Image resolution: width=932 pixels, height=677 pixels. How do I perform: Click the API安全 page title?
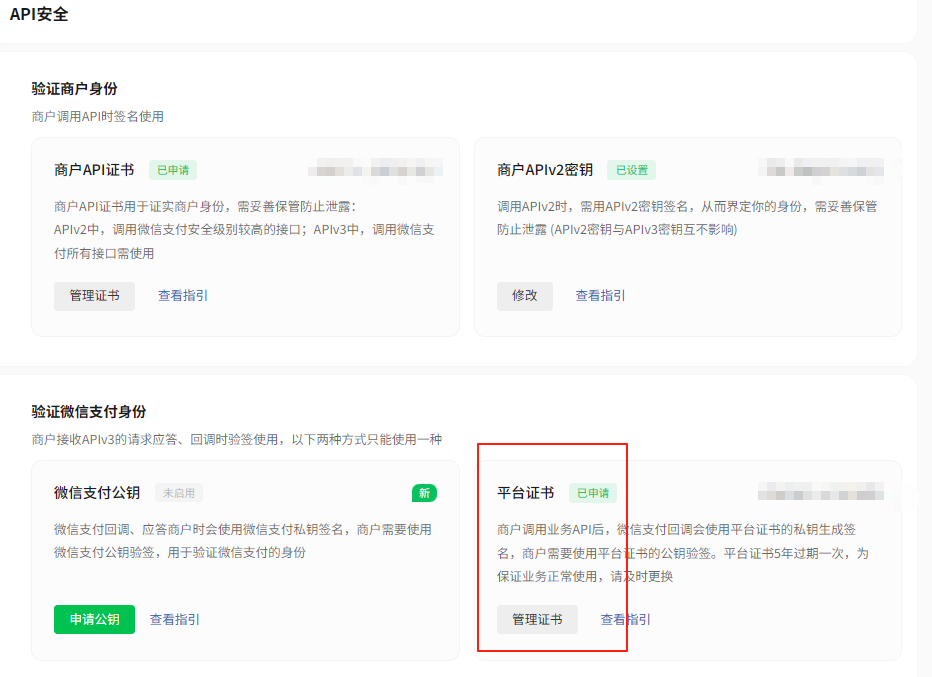pyautogui.click(x=39, y=14)
